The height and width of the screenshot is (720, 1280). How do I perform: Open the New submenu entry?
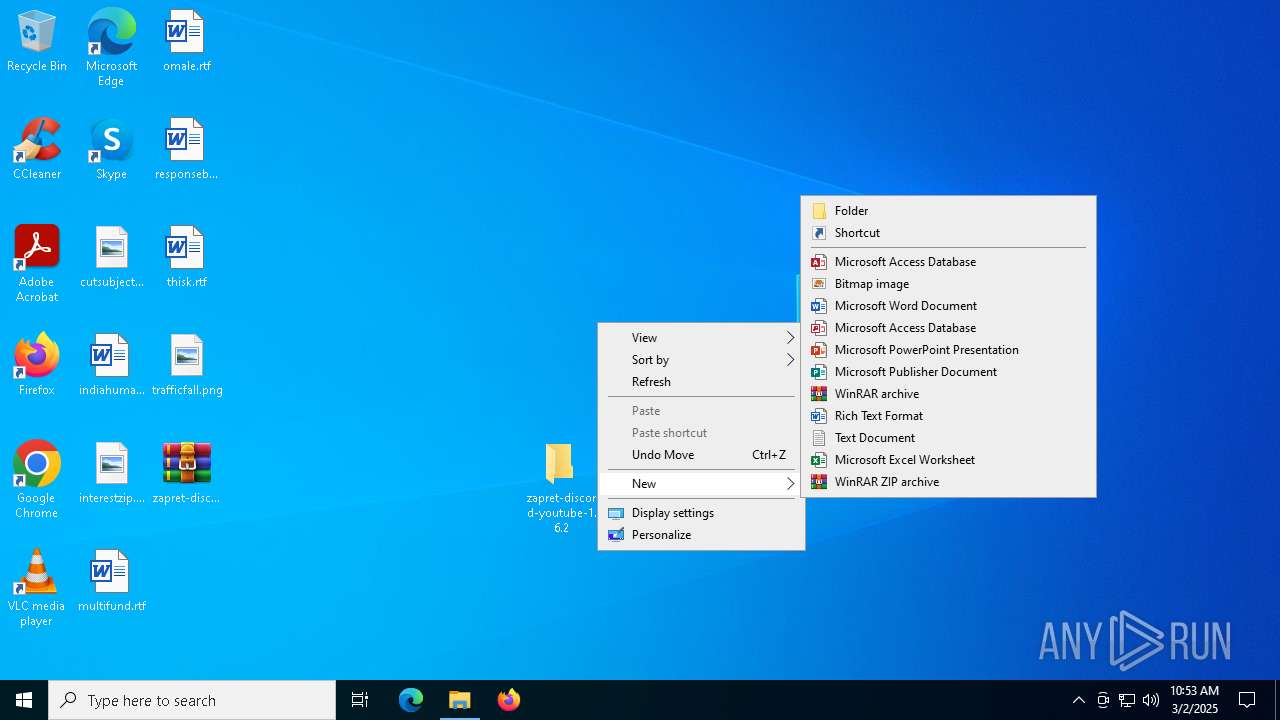pyautogui.click(x=701, y=484)
